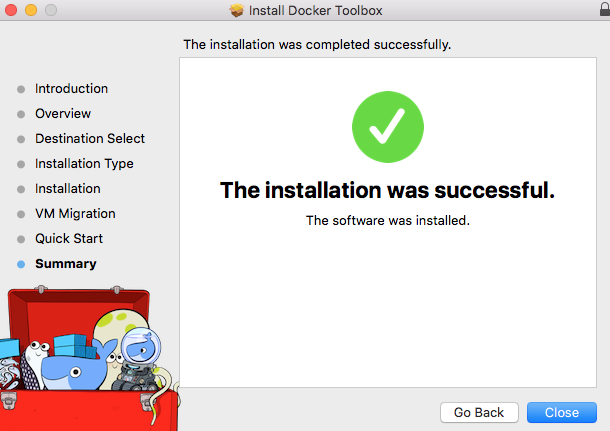610x431 pixels.
Task: Click the gray bullet beside Introduction
Action: pos(20,89)
